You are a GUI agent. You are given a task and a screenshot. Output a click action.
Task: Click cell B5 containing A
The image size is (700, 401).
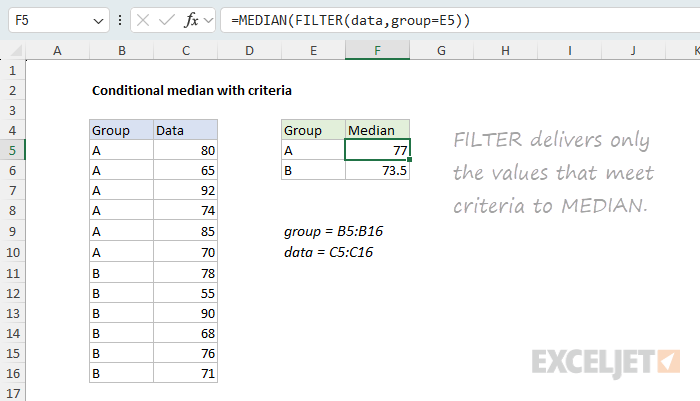tap(121, 150)
